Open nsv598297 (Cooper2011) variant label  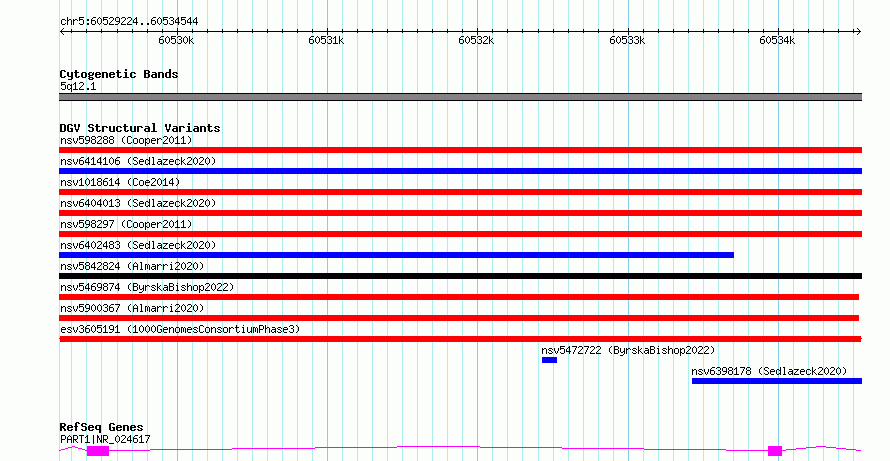pos(126,224)
